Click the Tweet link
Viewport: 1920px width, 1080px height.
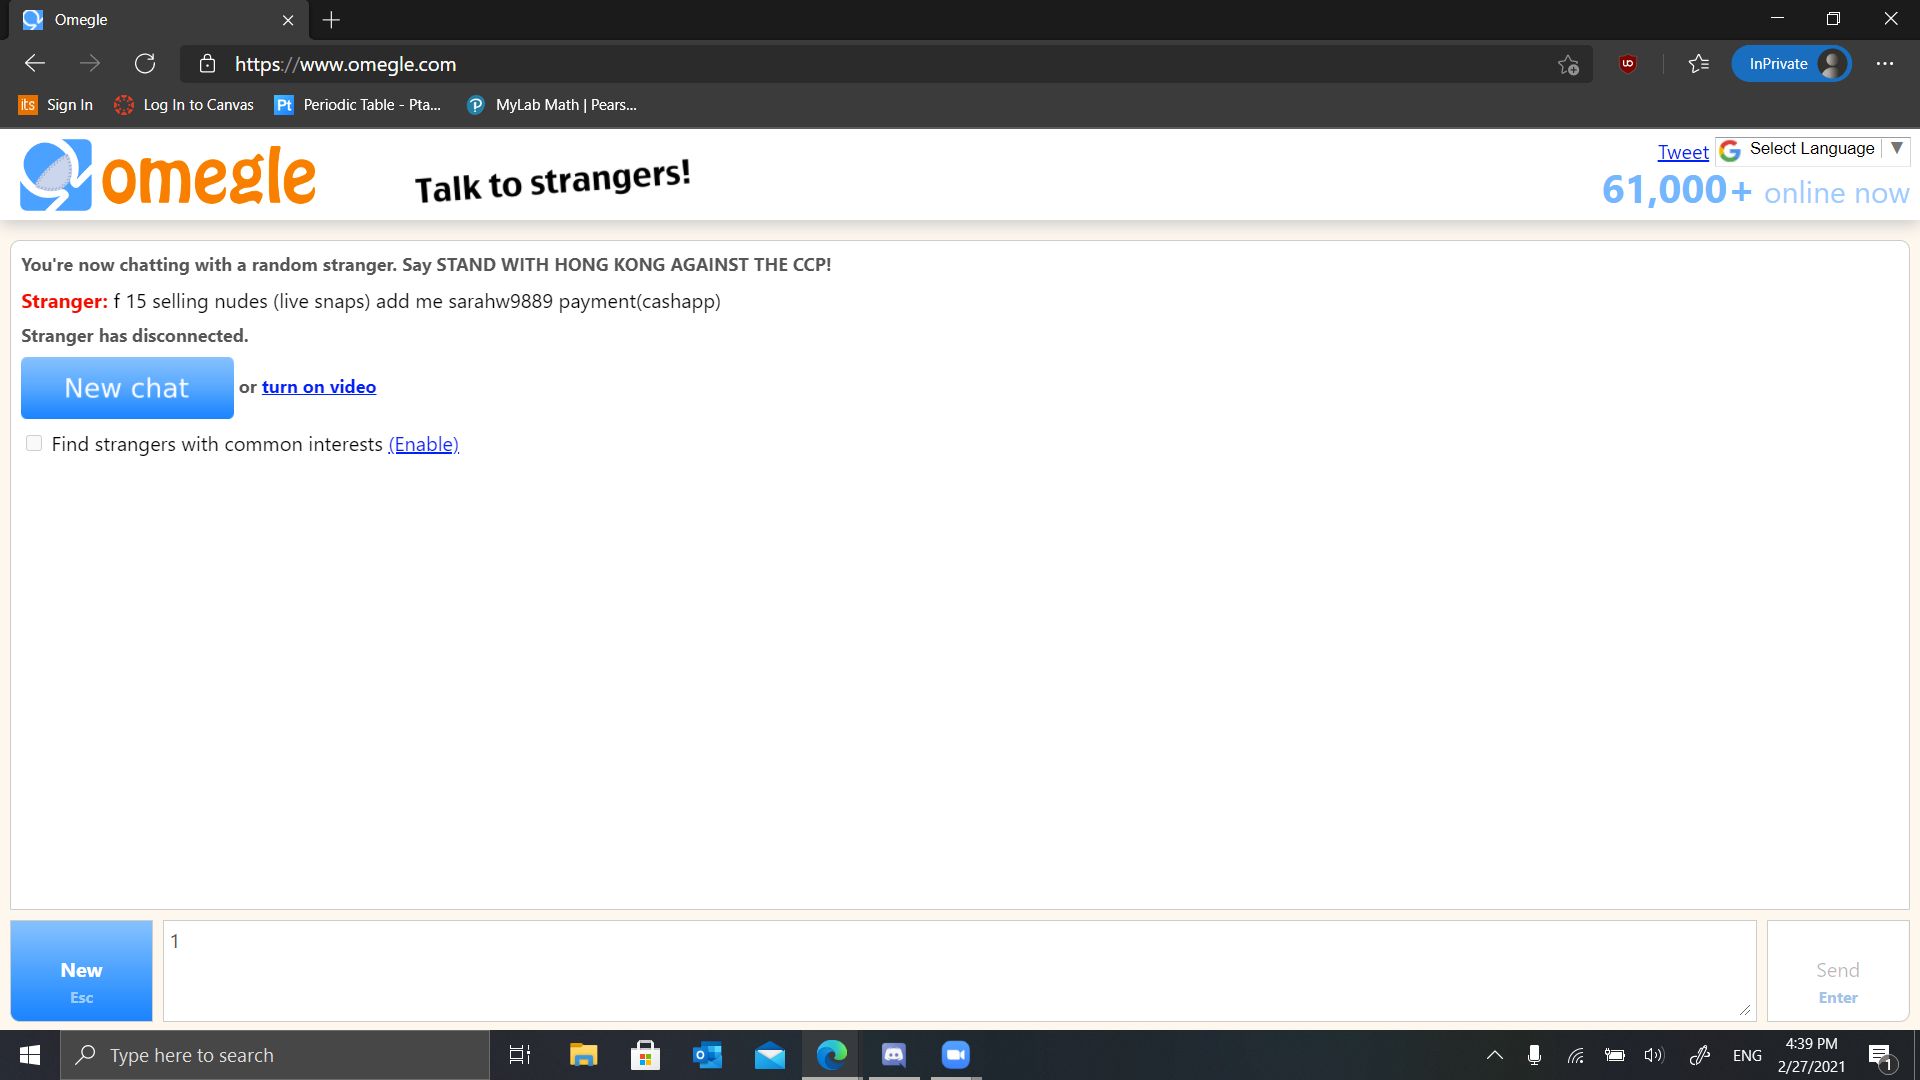pos(1683,151)
